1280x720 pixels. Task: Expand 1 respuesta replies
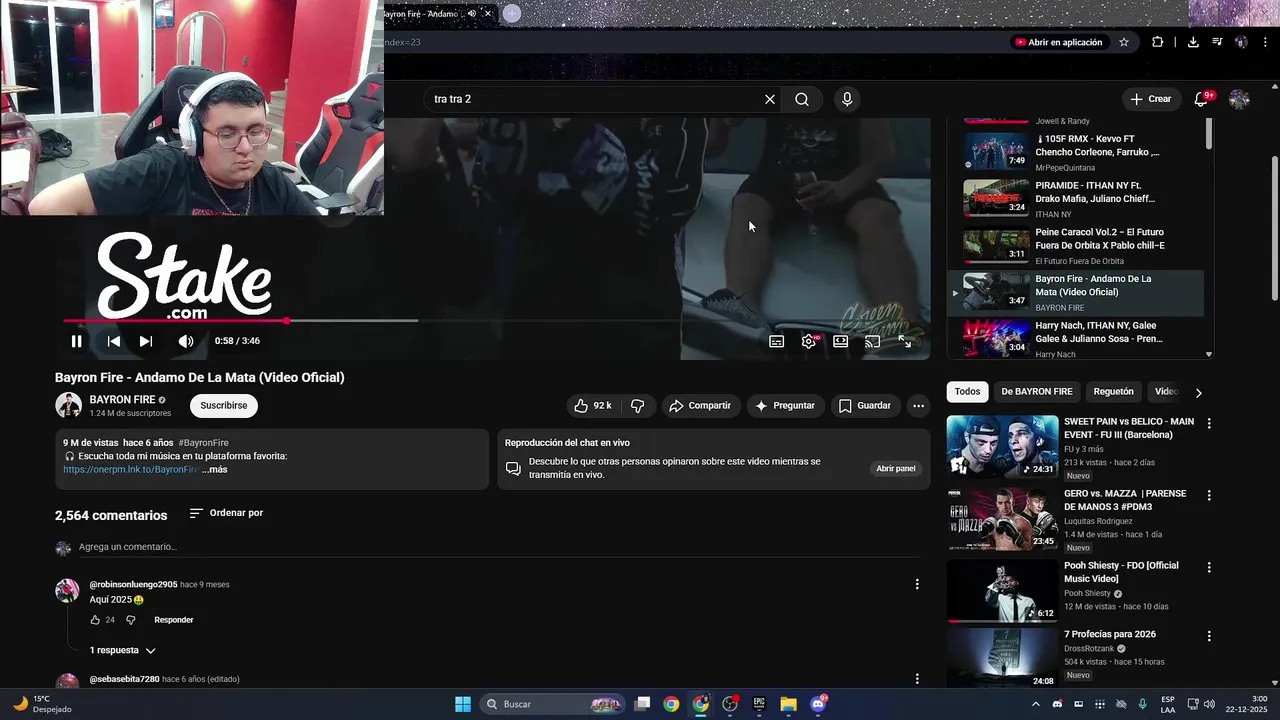123,650
